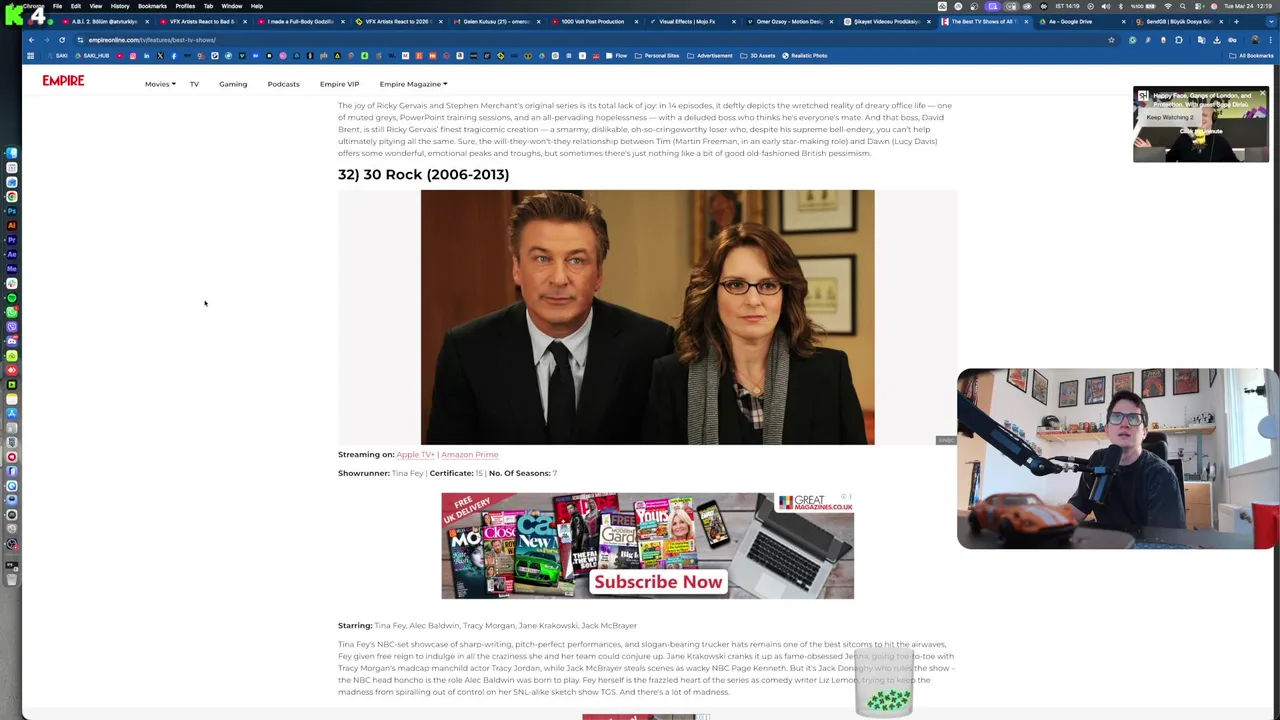Click the 30 Rock article photo
This screenshot has height=720, width=1280.
(x=647, y=317)
